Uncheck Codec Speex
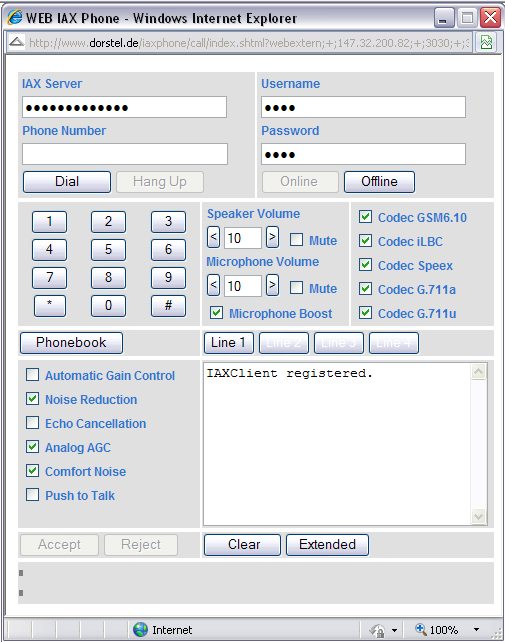This screenshot has width=505, height=642. [x=365, y=264]
